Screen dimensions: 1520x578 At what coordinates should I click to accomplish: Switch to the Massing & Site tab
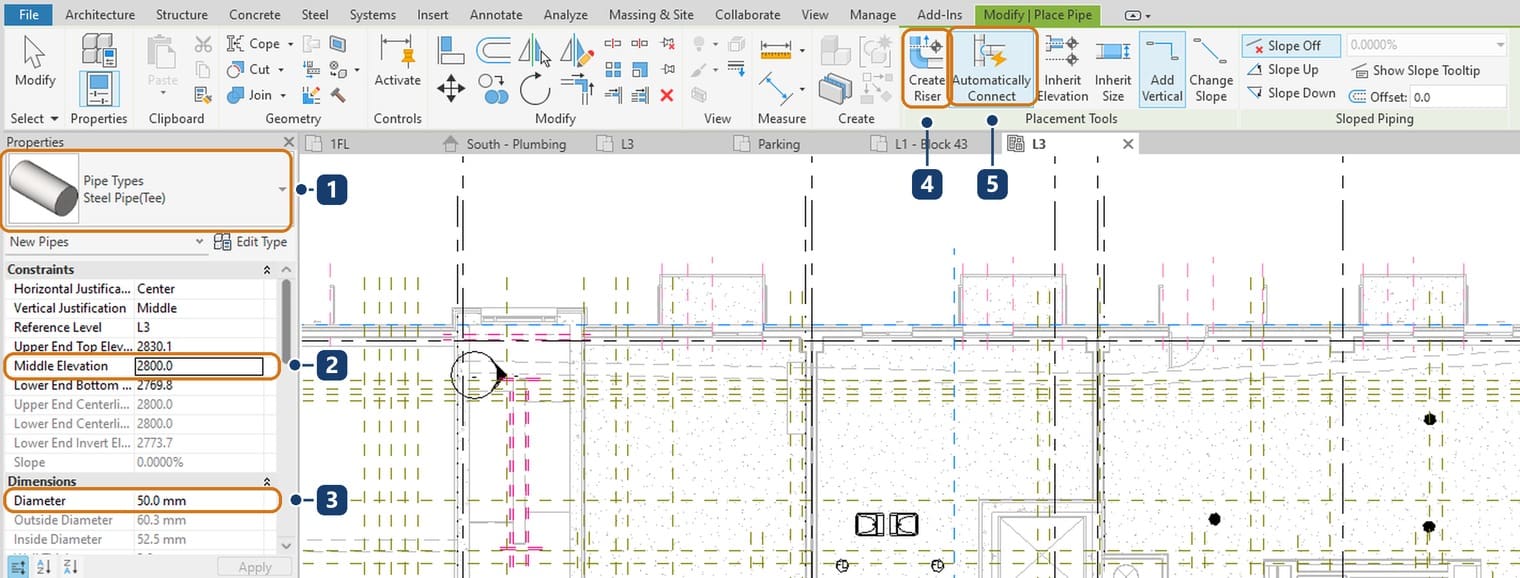[651, 15]
